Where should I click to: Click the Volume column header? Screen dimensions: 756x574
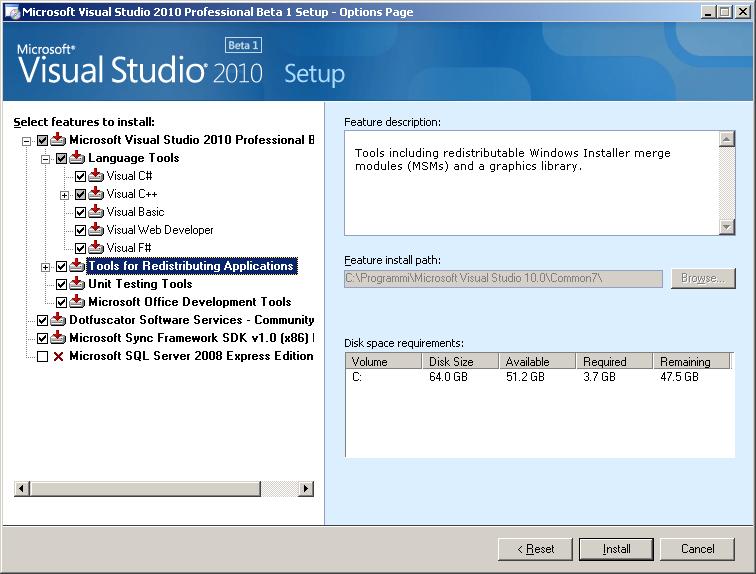(384, 361)
